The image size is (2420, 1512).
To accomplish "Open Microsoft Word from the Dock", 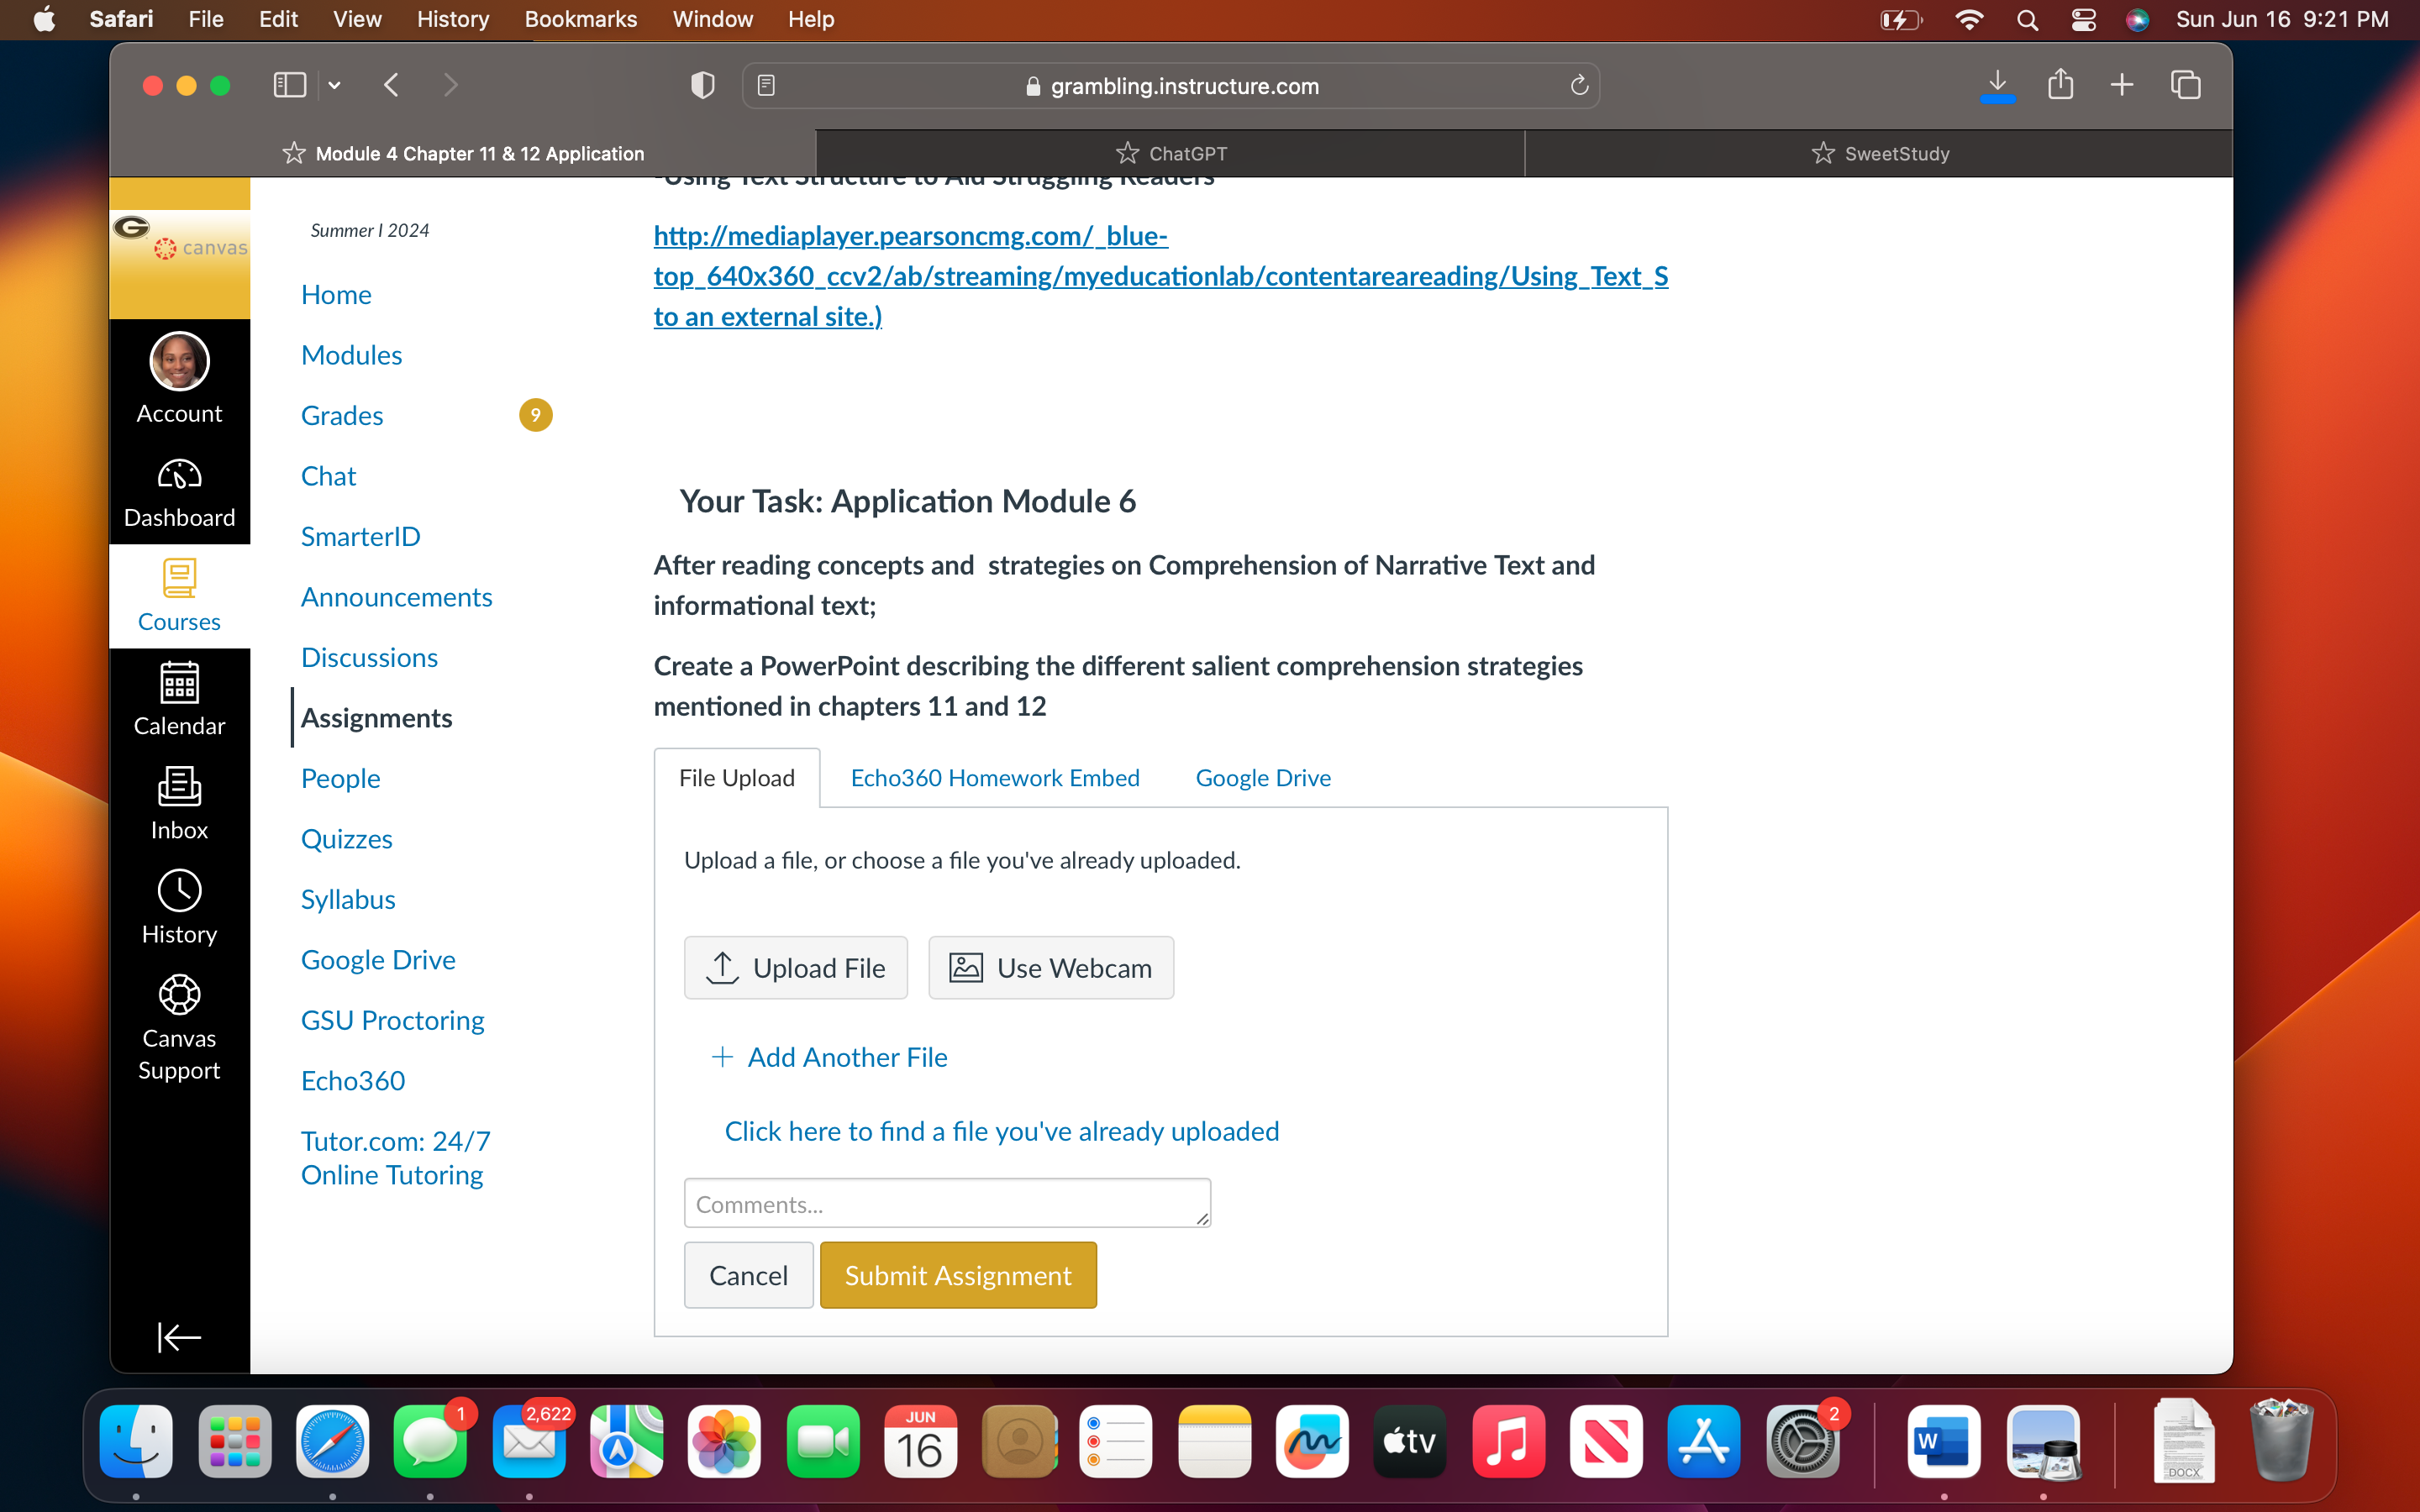I will click(1944, 1441).
